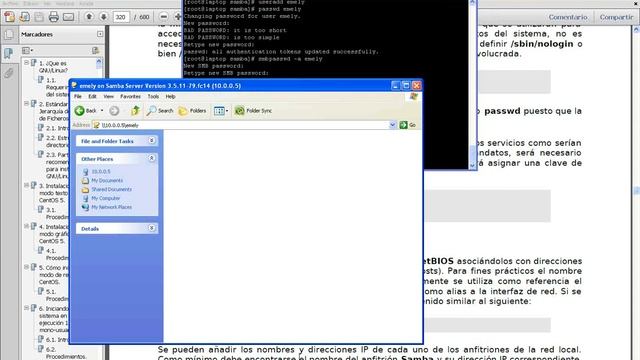640x360 pixels.
Task: Go to next page in PDF reader
Action: tap(104, 17)
